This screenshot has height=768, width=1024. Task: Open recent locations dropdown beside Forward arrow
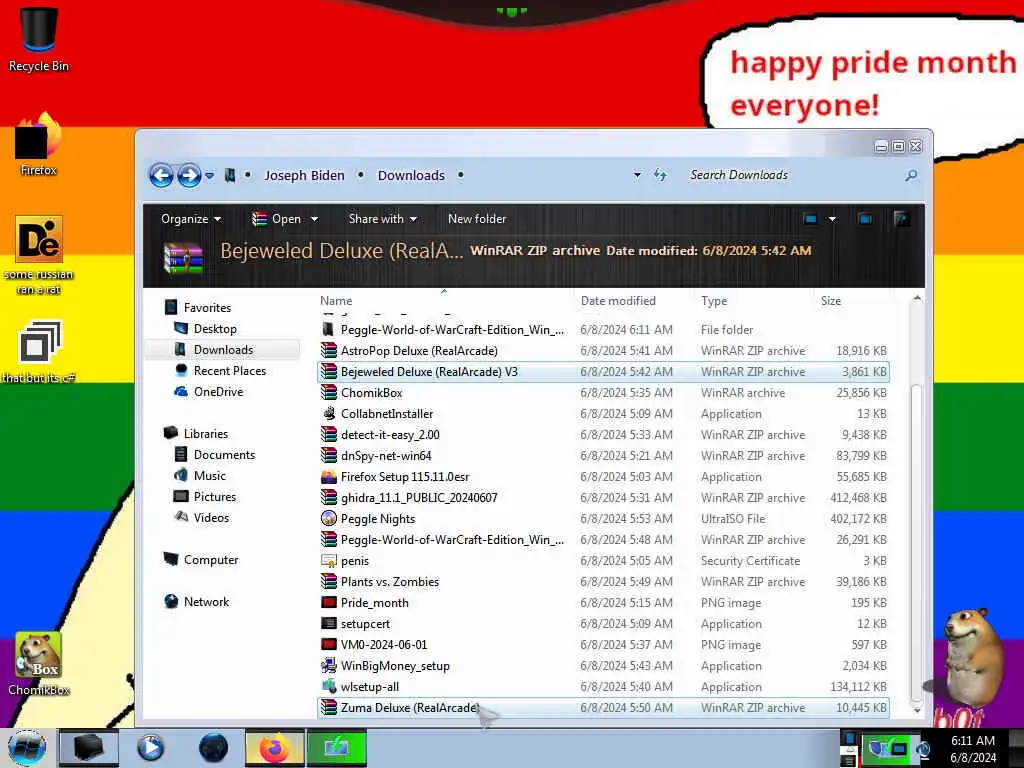coord(210,176)
